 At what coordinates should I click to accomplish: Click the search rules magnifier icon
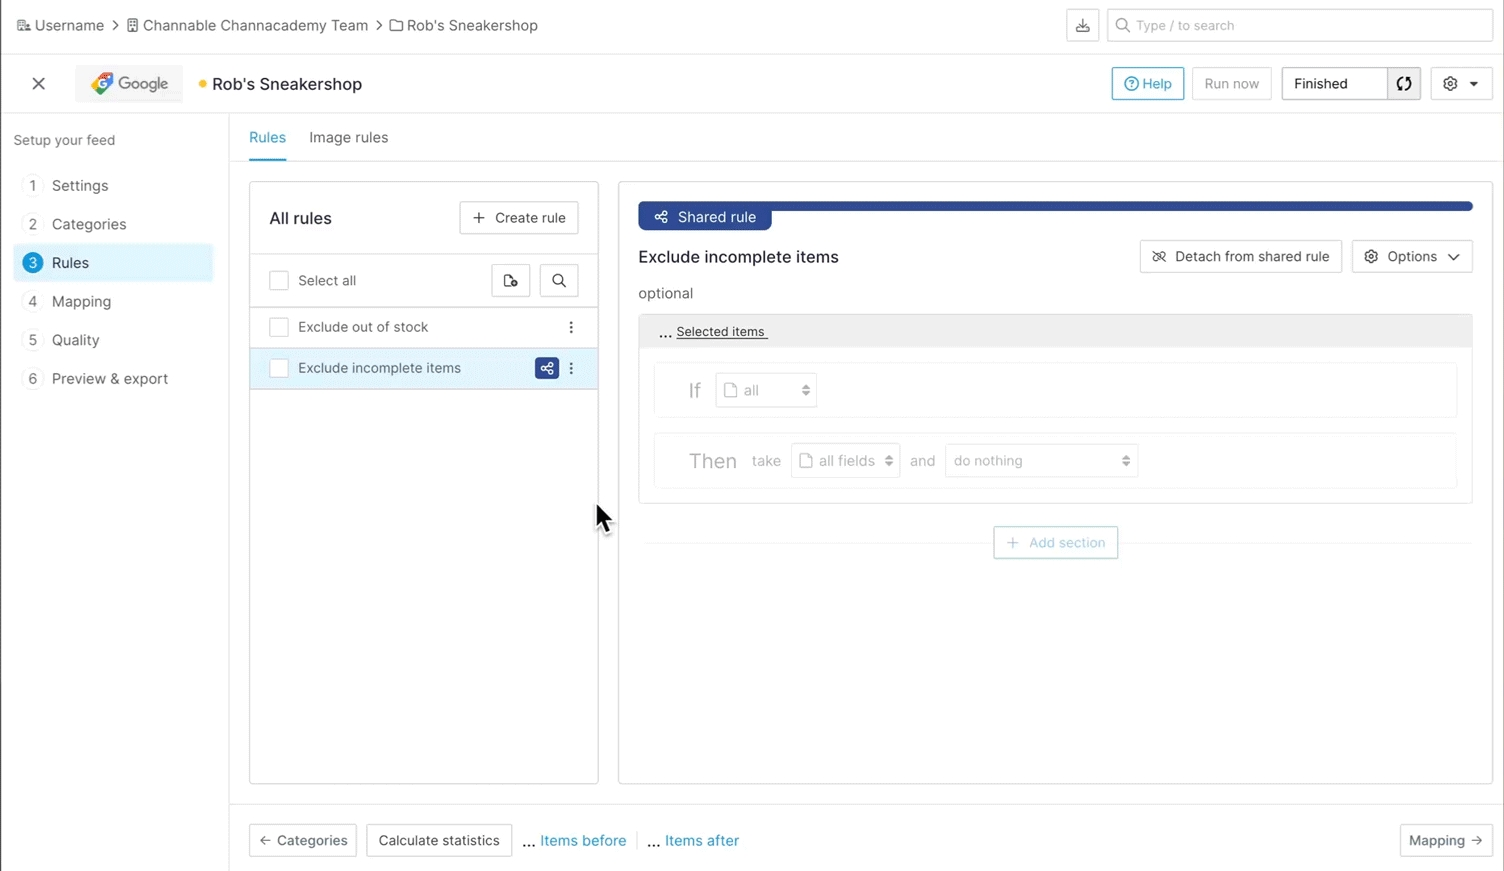click(x=559, y=281)
